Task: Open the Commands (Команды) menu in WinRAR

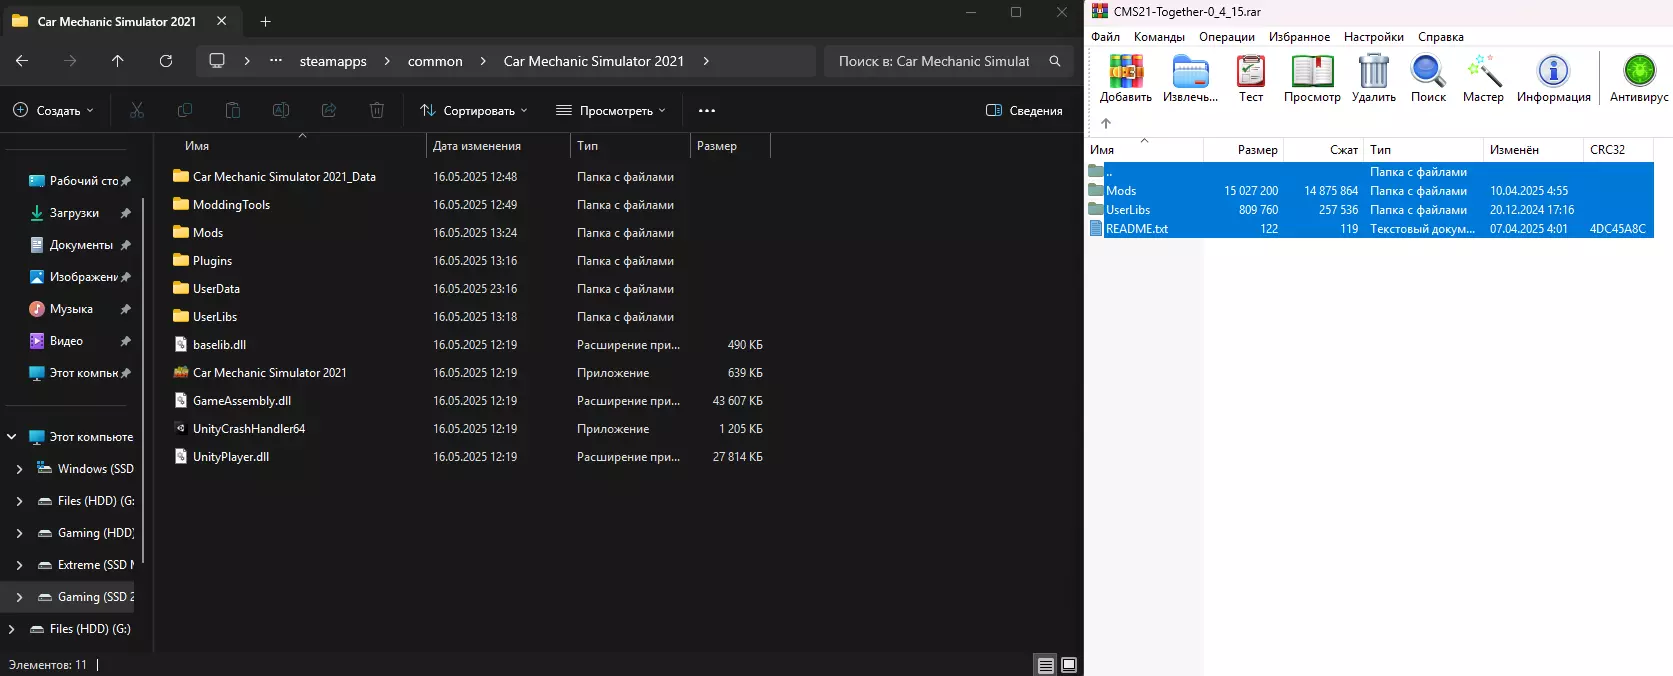Action: coord(1159,37)
